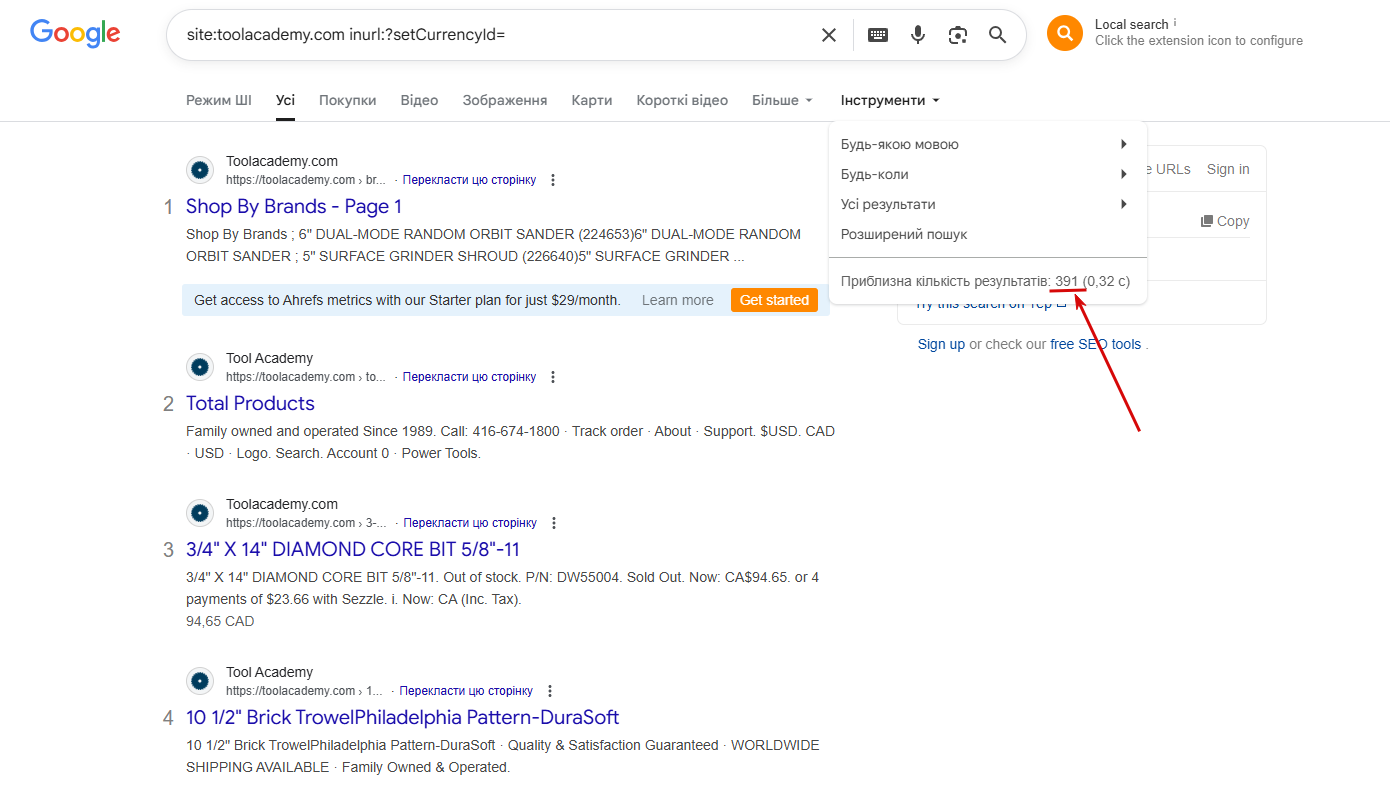Translate the Total Products result page
Viewport: 1390px width, 796px height.
(469, 377)
